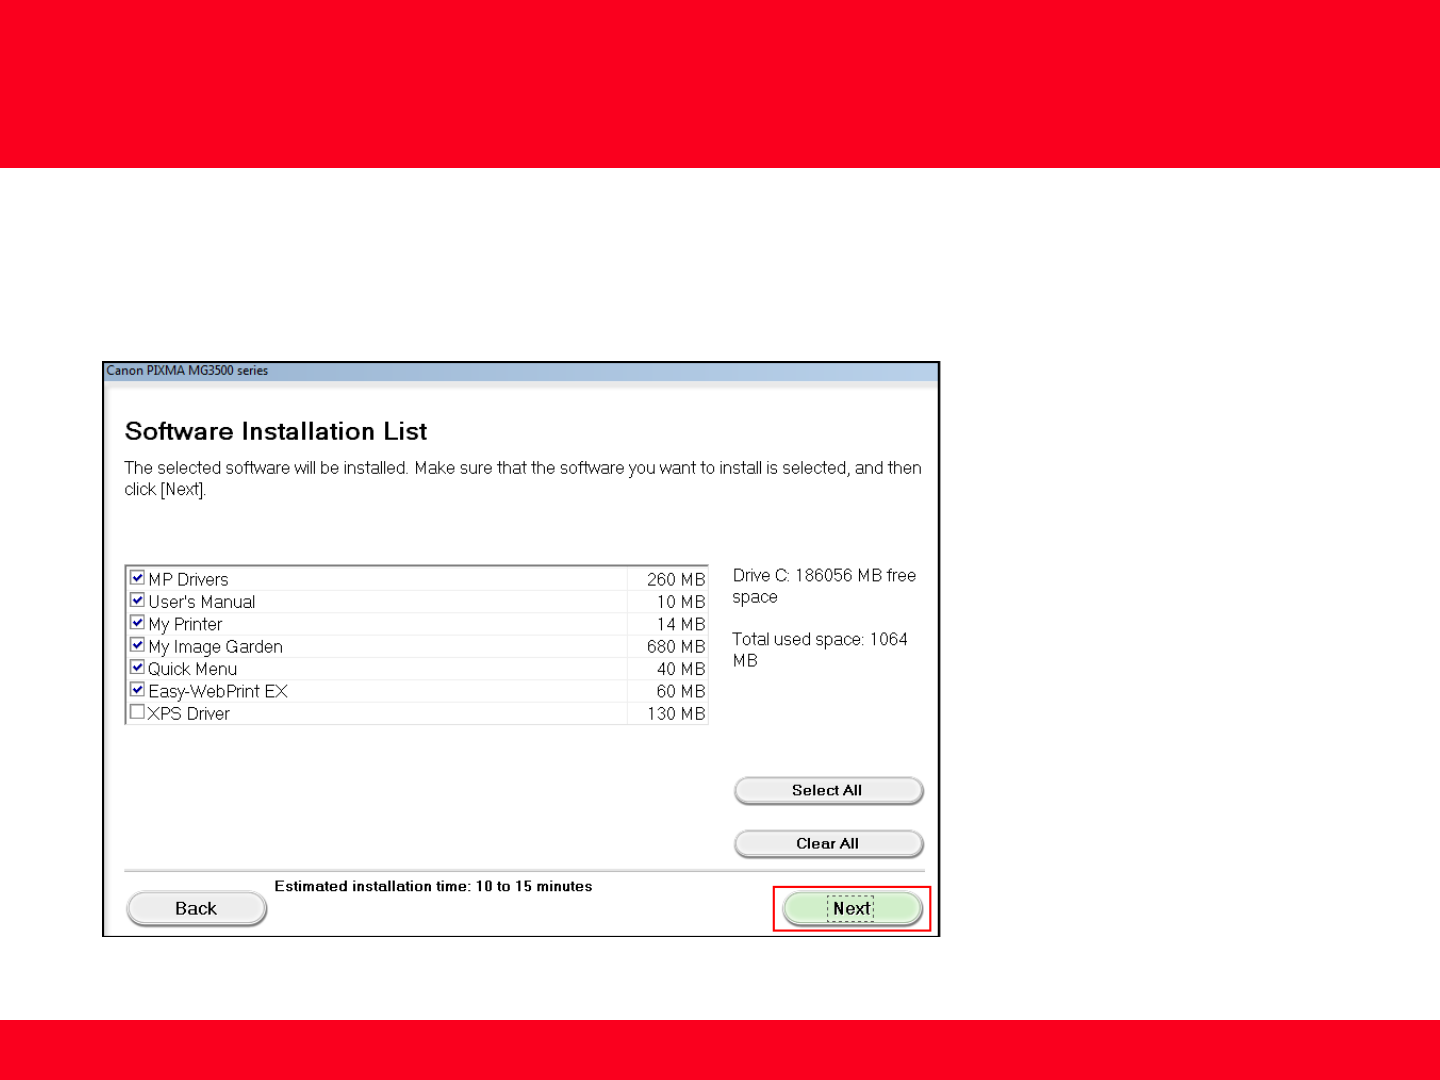Select the User's Manual list label

point(202,602)
